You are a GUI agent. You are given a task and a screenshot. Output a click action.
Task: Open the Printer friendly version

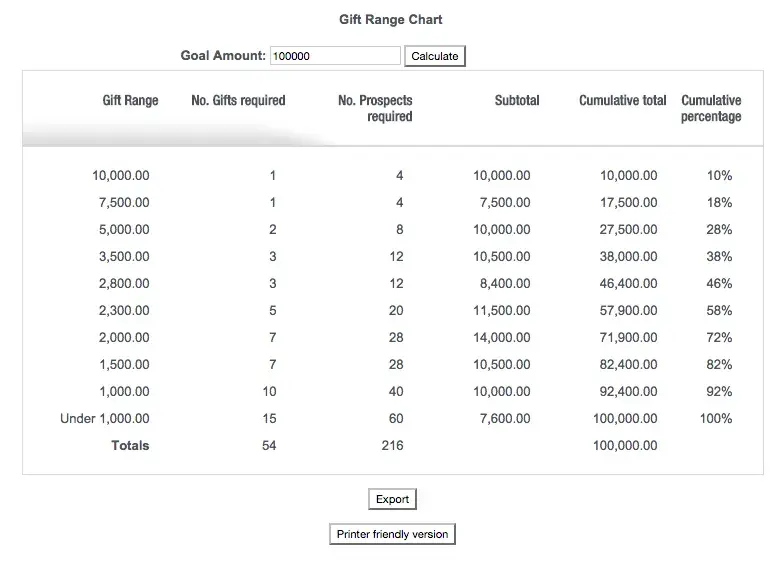point(392,534)
